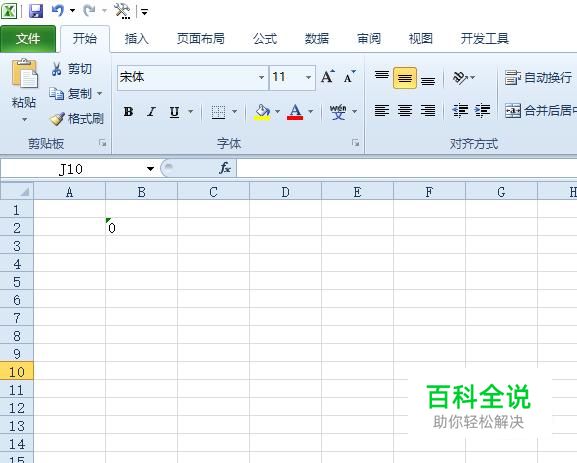Screen dimensions: 577x463
Task: Toggle underline formatting
Action: [174, 112]
